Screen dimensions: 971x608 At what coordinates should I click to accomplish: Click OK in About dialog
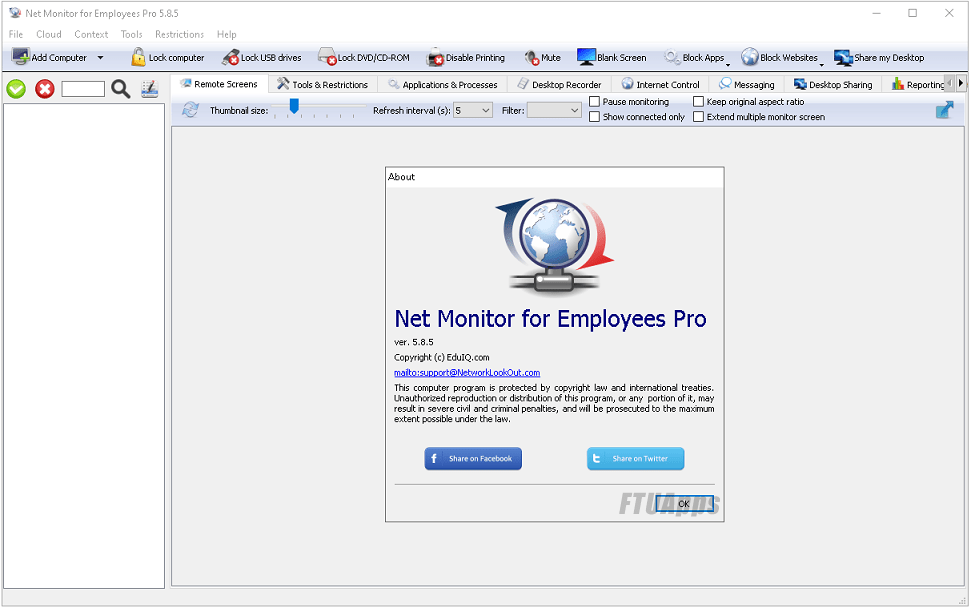[684, 503]
